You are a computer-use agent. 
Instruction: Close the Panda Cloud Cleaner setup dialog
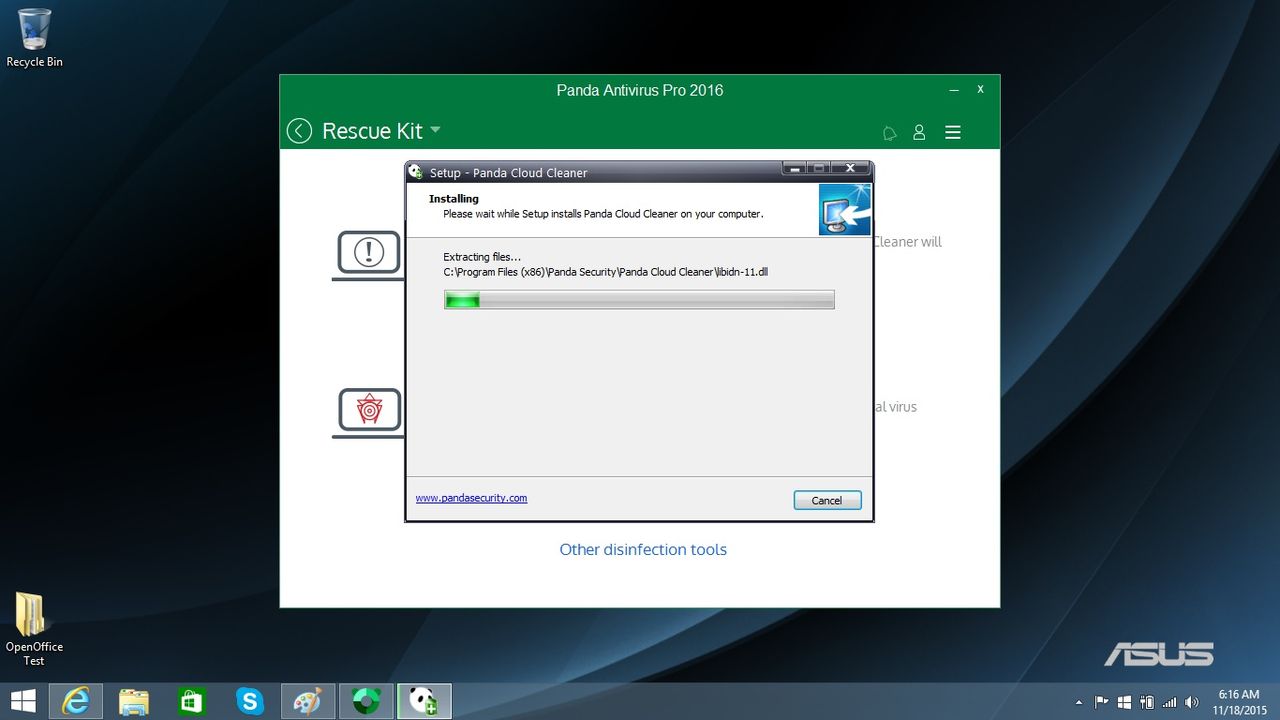tap(850, 168)
